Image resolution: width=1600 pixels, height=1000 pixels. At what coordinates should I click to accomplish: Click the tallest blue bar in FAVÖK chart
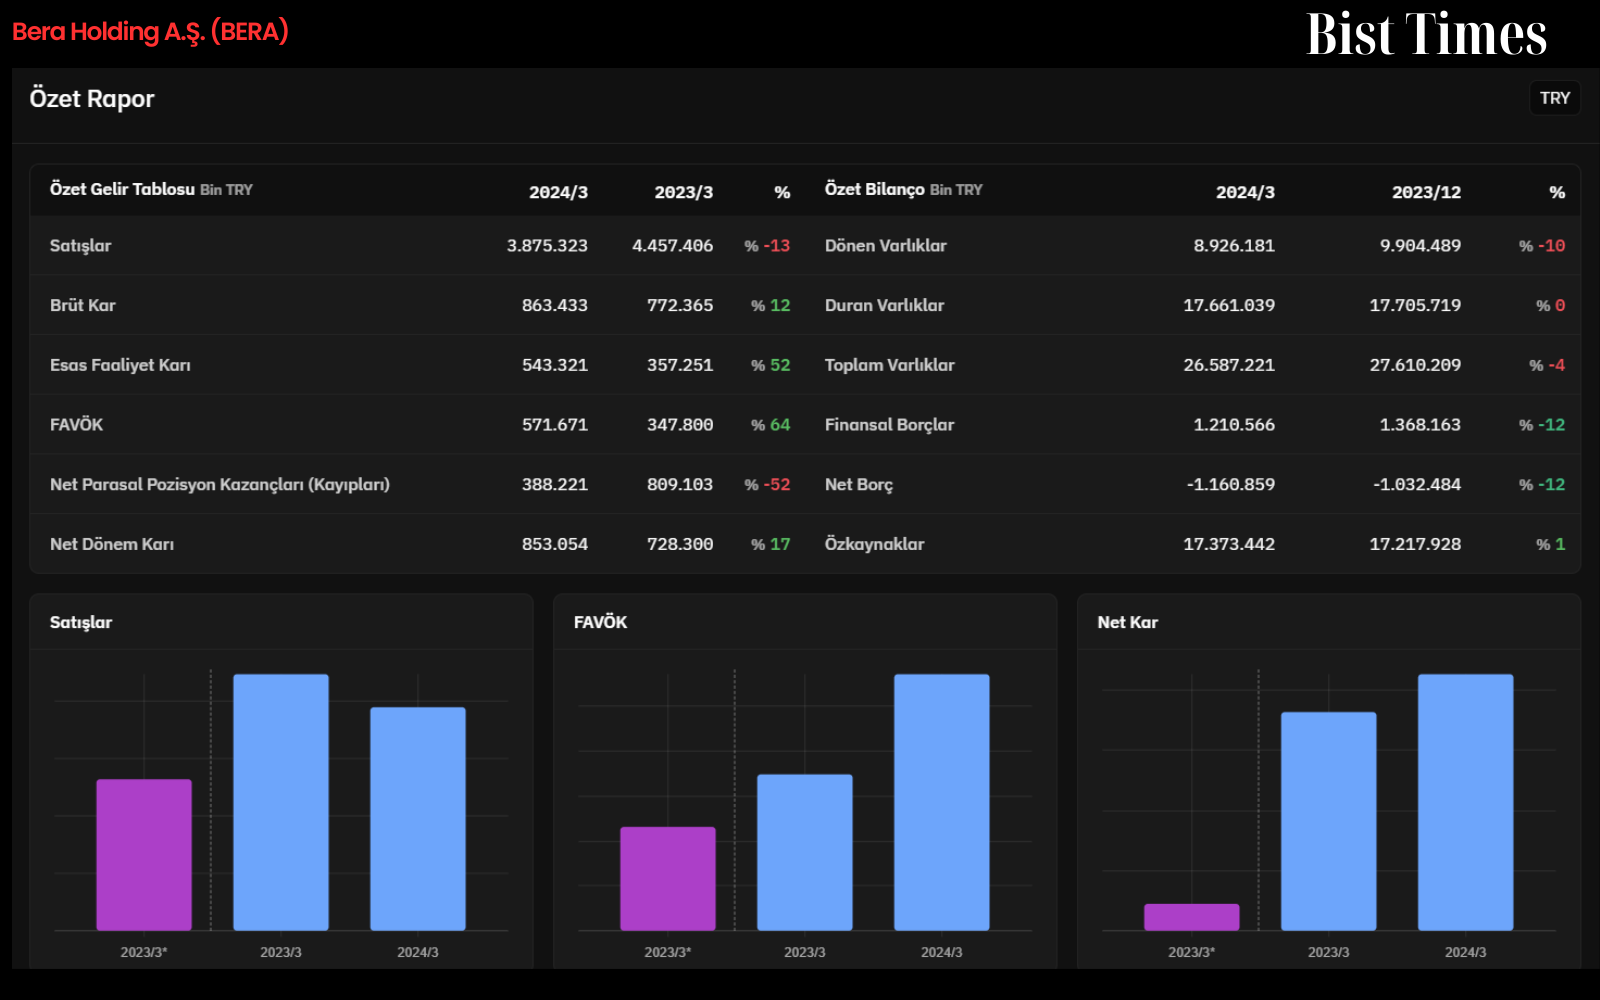942,802
